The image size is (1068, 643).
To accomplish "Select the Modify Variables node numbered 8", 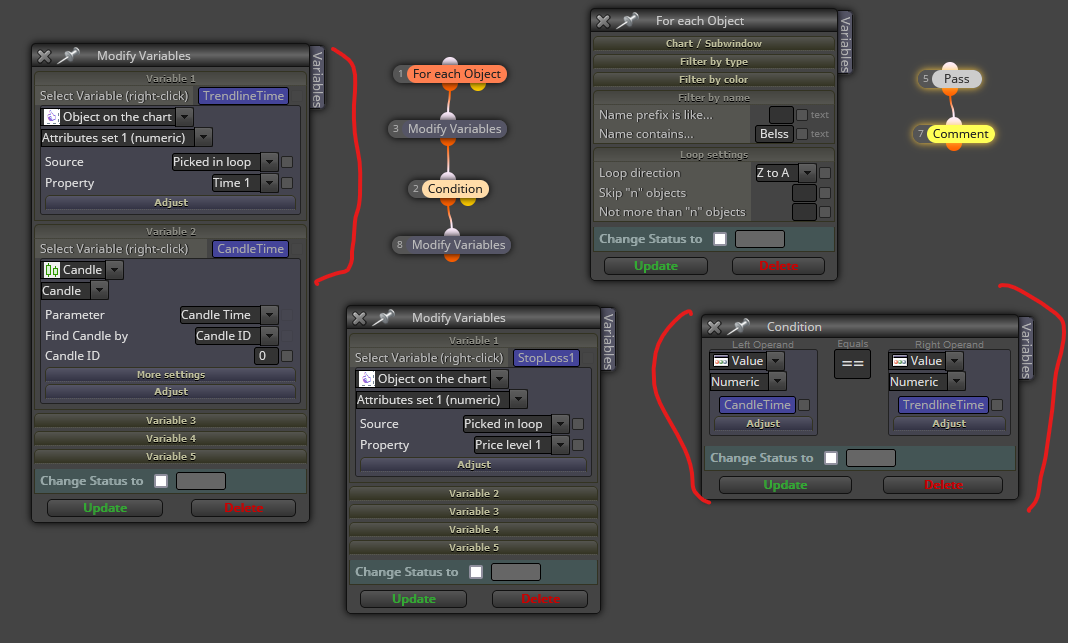I will click(458, 245).
